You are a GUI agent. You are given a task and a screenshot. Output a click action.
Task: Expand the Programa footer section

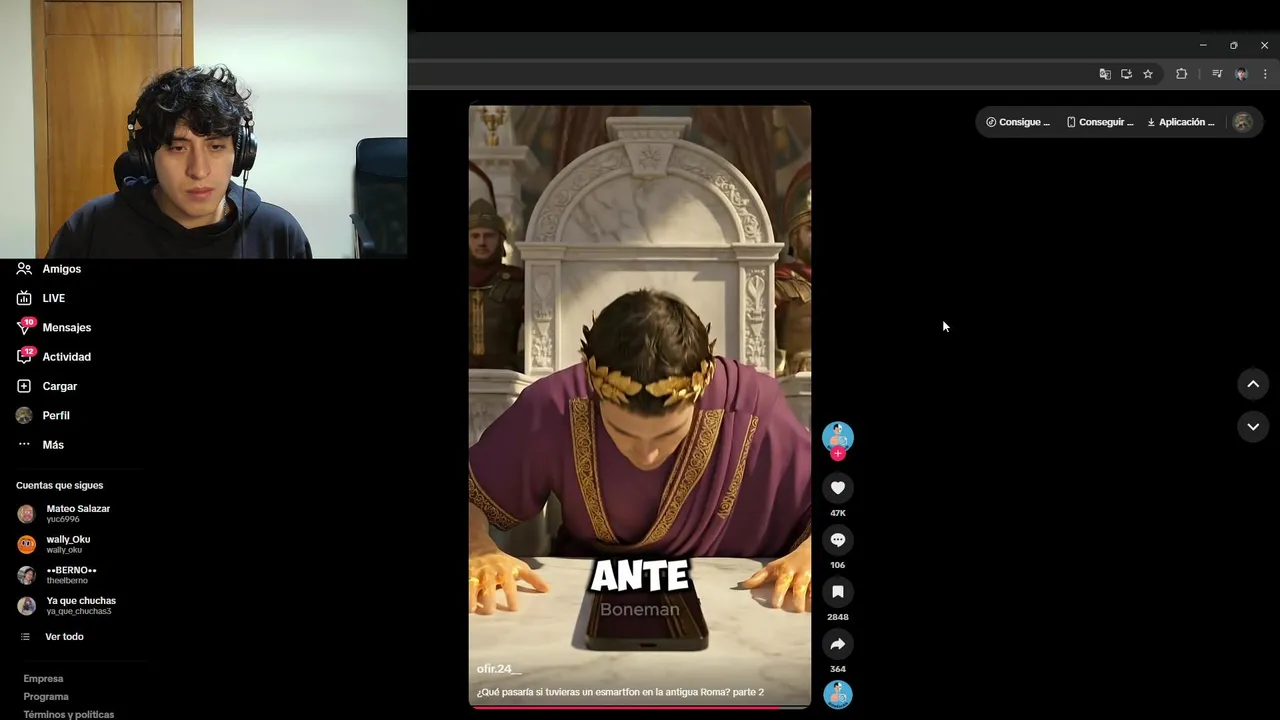pos(46,697)
